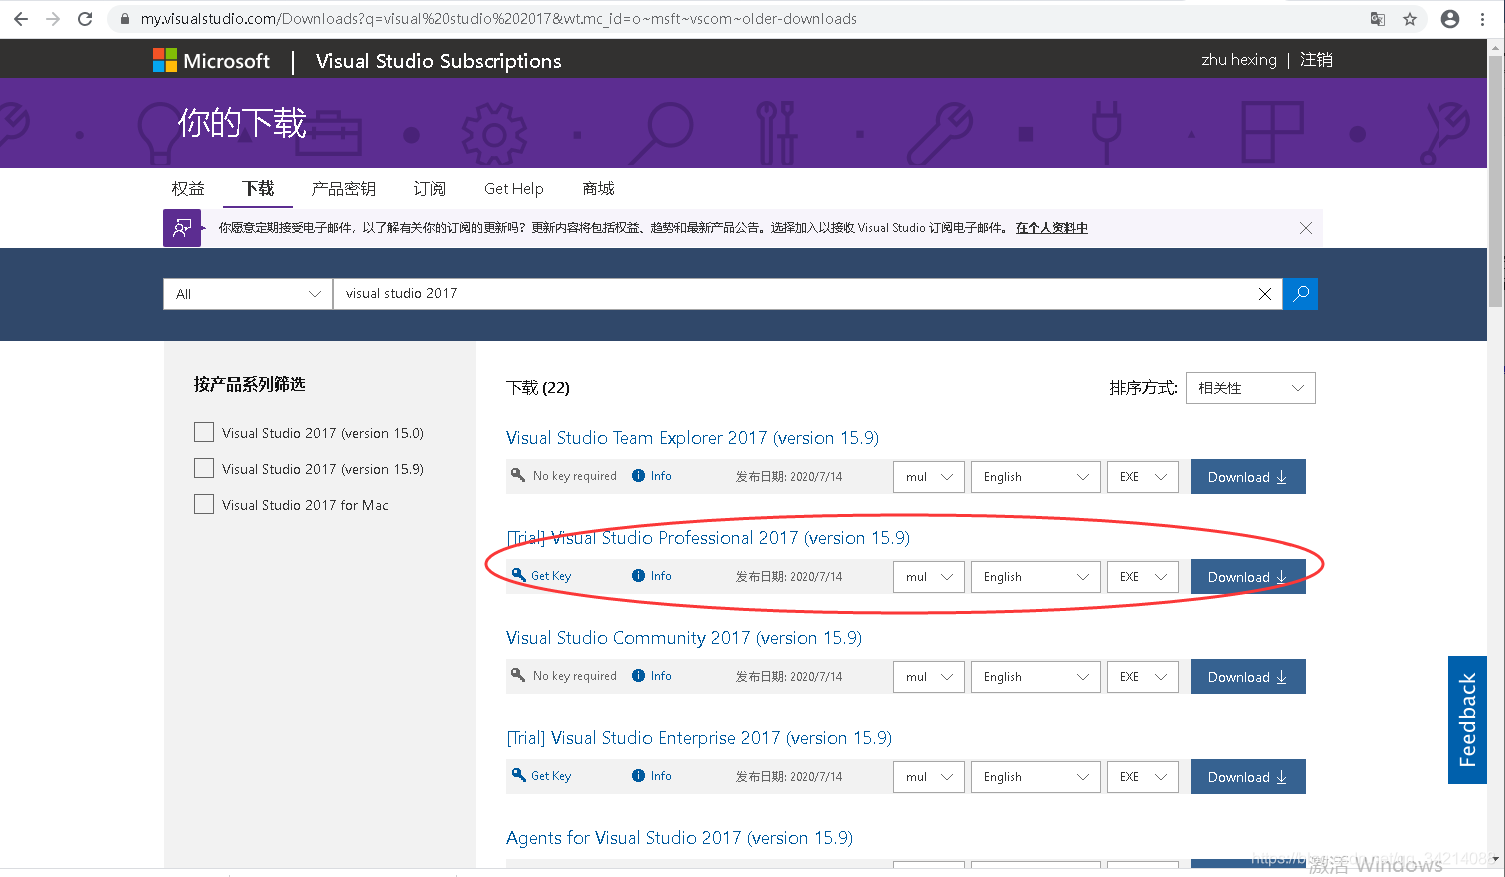Click Info icon for Team Explorer 2017
1505x877 pixels.
pyautogui.click(x=638, y=476)
